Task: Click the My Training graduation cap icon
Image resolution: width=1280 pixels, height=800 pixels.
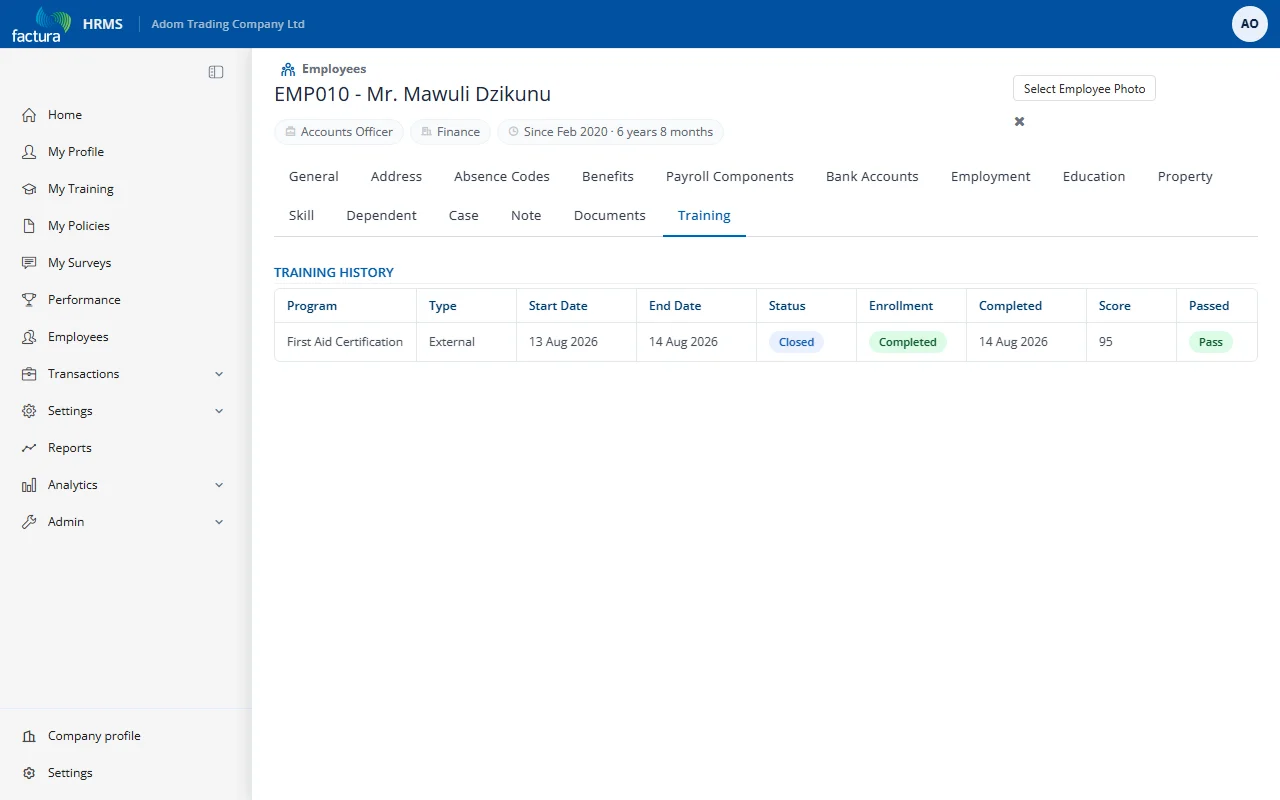Action: coord(29,189)
